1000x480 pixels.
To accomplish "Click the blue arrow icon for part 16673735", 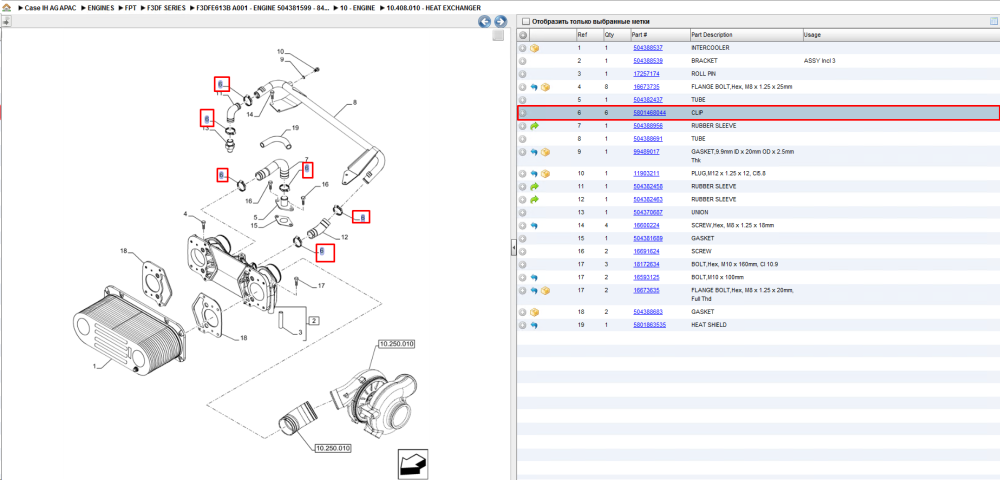I will [534, 87].
